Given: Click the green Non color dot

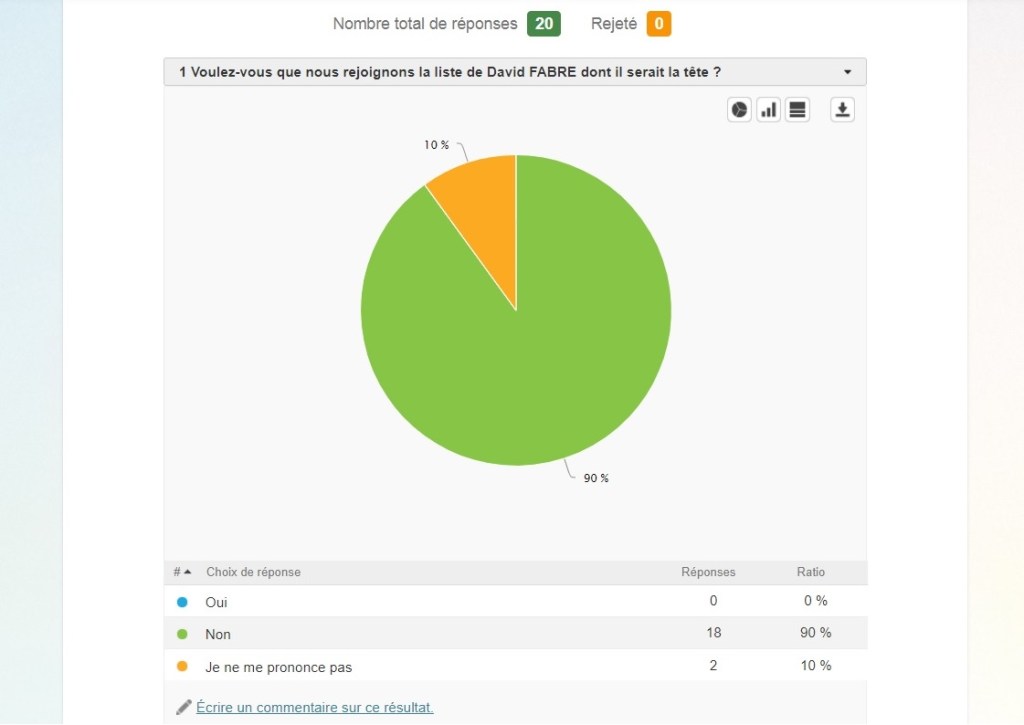Looking at the screenshot, I should coord(182,634).
